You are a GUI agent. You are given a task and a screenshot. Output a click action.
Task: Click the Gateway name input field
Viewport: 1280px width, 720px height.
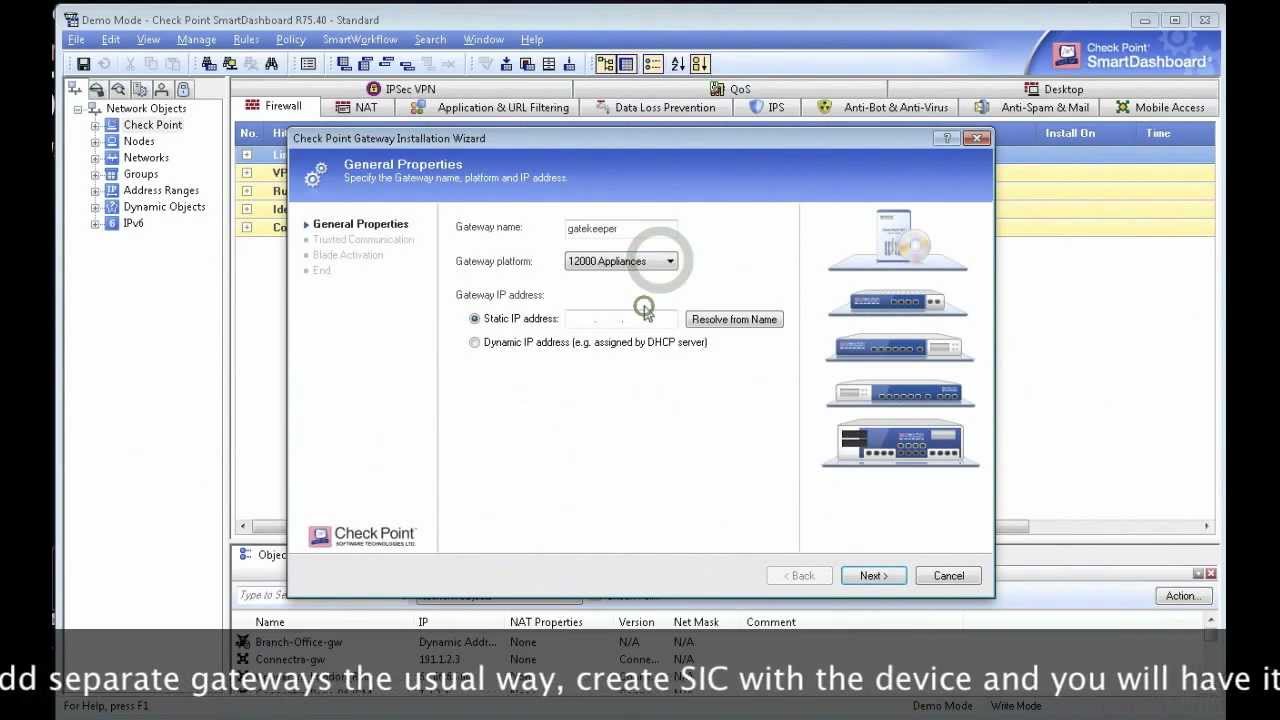[x=621, y=229]
